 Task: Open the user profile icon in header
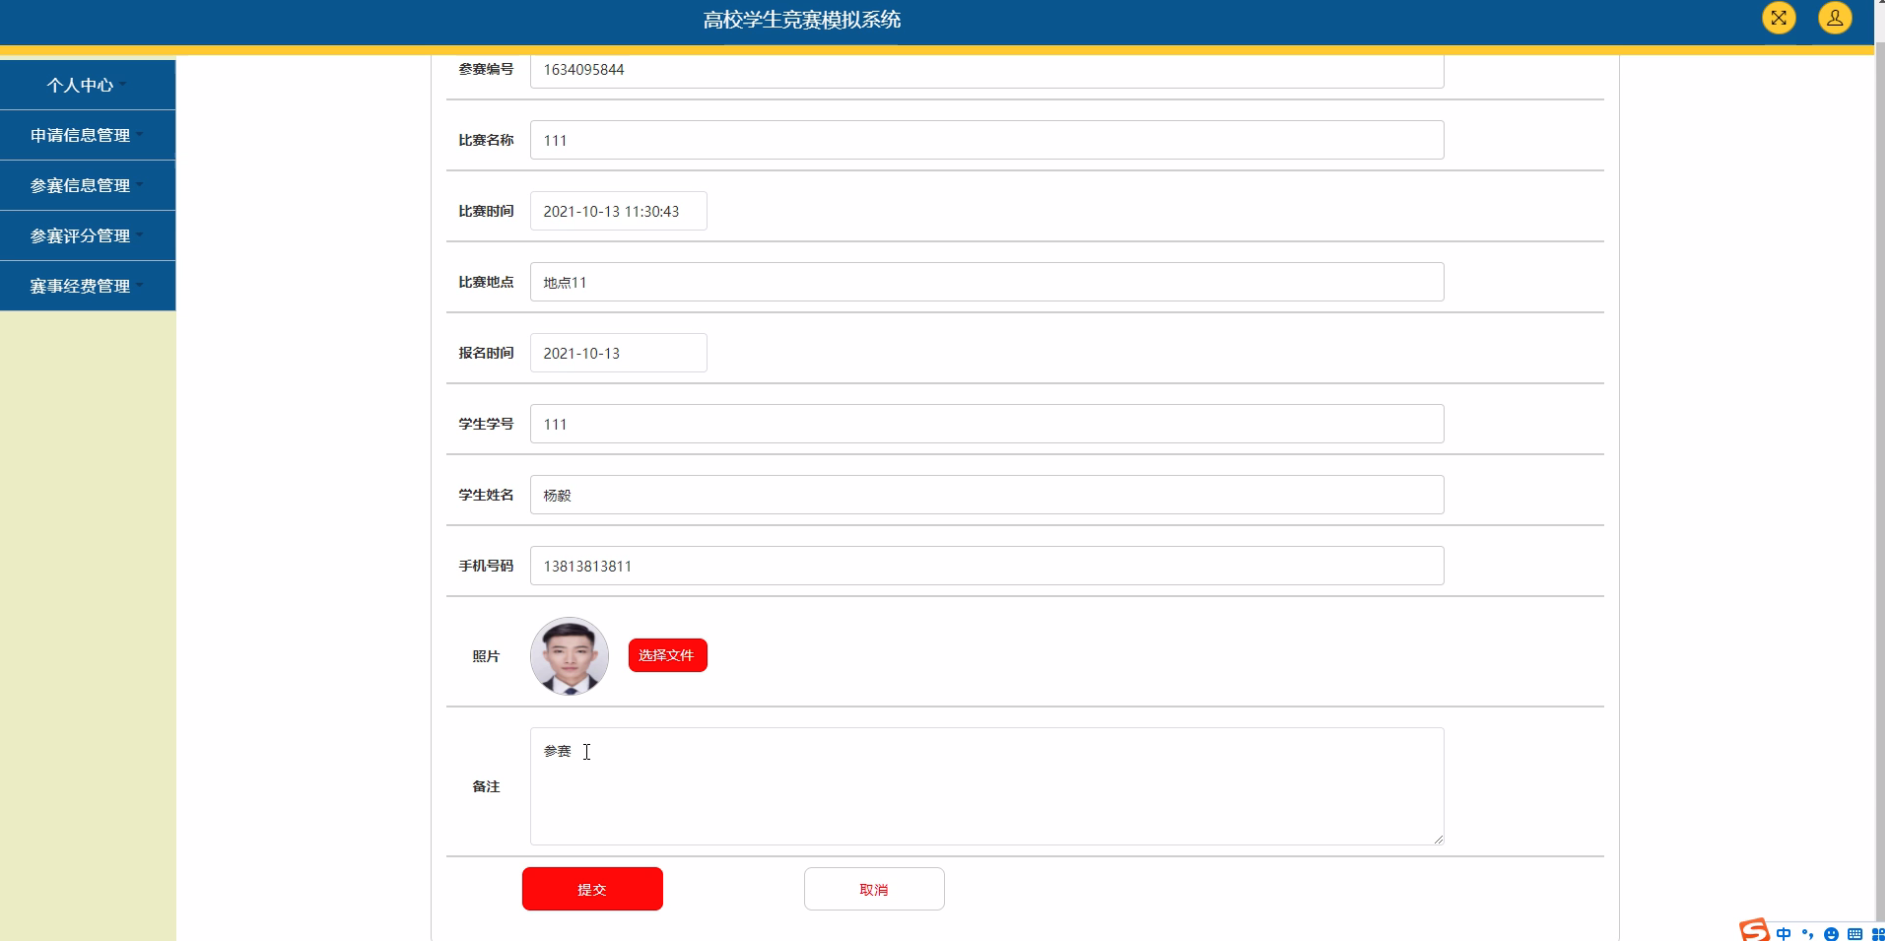click(1834, 18)
